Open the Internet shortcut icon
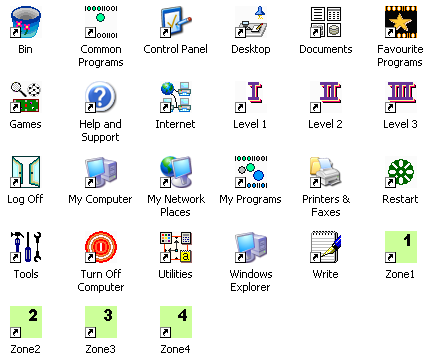The image size is (429, 363). [x=176, y=97]
